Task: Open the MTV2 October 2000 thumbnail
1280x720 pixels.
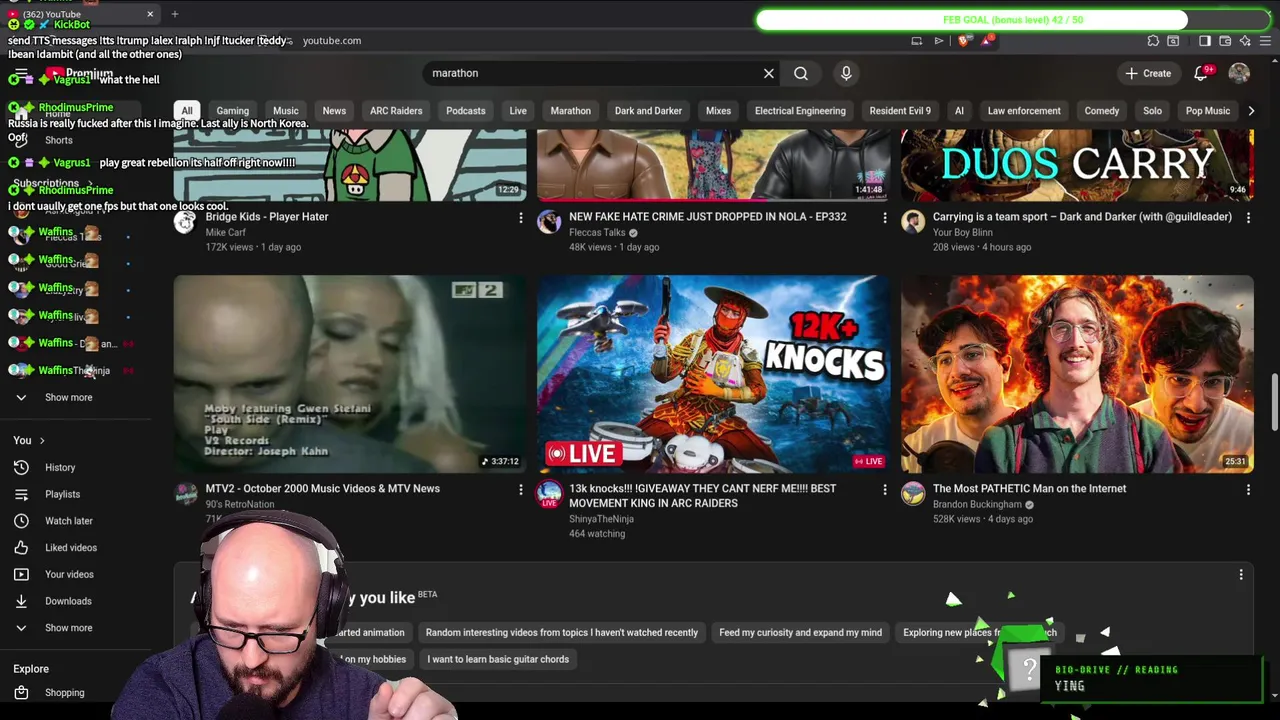Action: point(350,374)
